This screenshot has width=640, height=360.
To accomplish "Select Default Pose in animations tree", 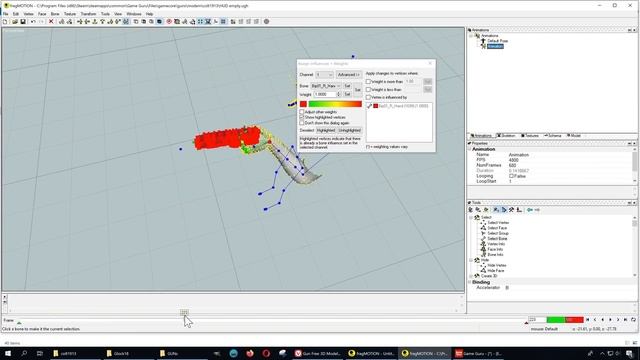I will click(497, 41).
